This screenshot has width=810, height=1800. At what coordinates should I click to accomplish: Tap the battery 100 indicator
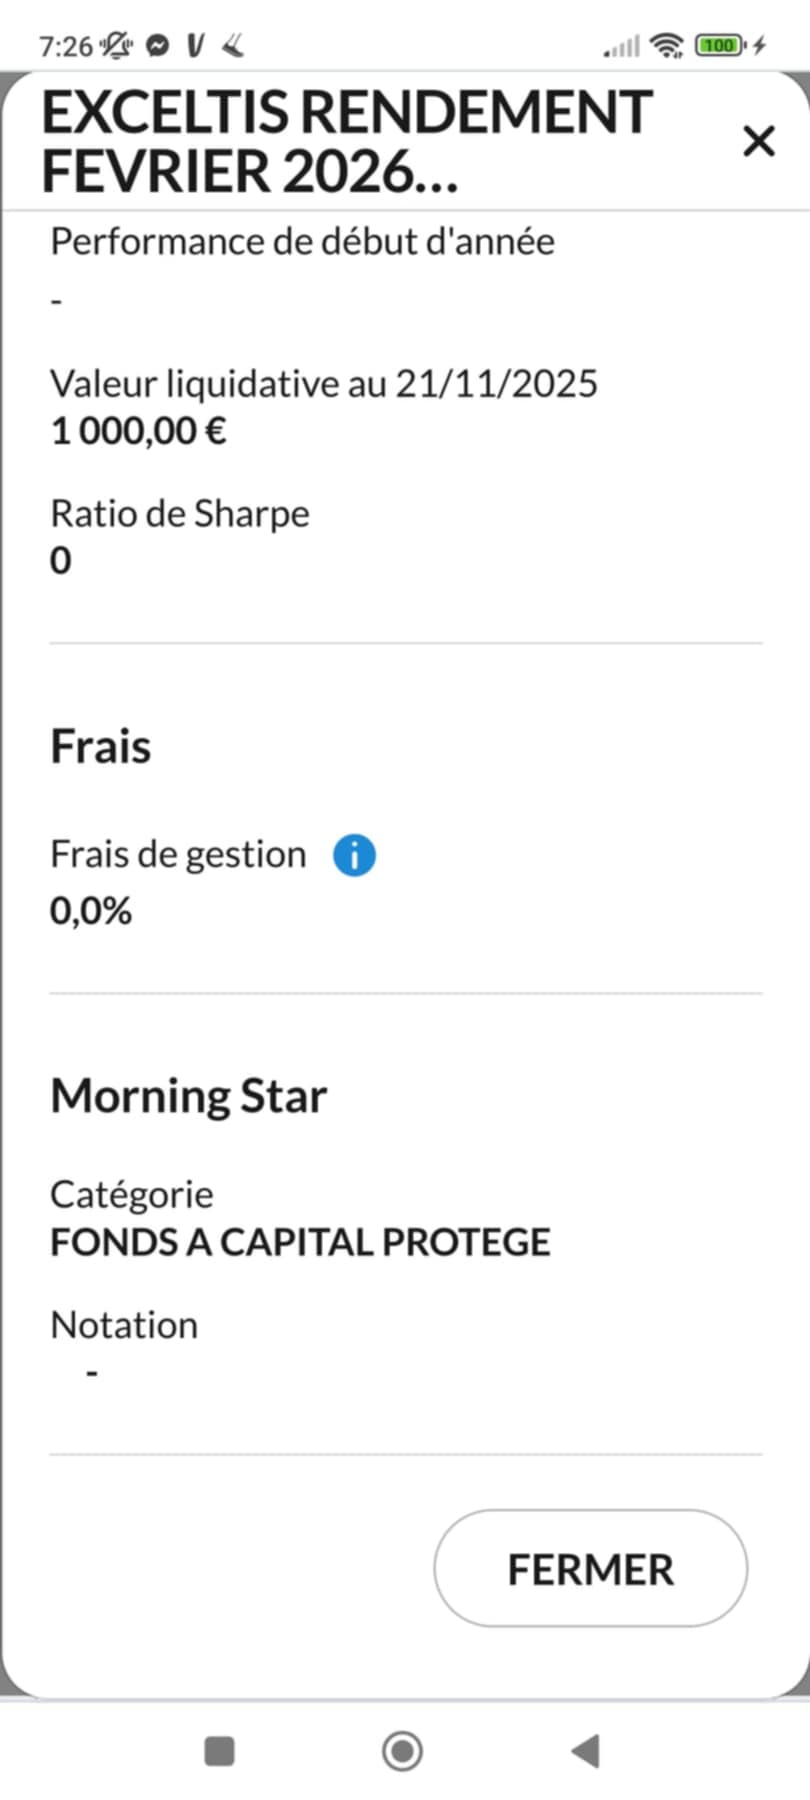click(x=720, y=45)
